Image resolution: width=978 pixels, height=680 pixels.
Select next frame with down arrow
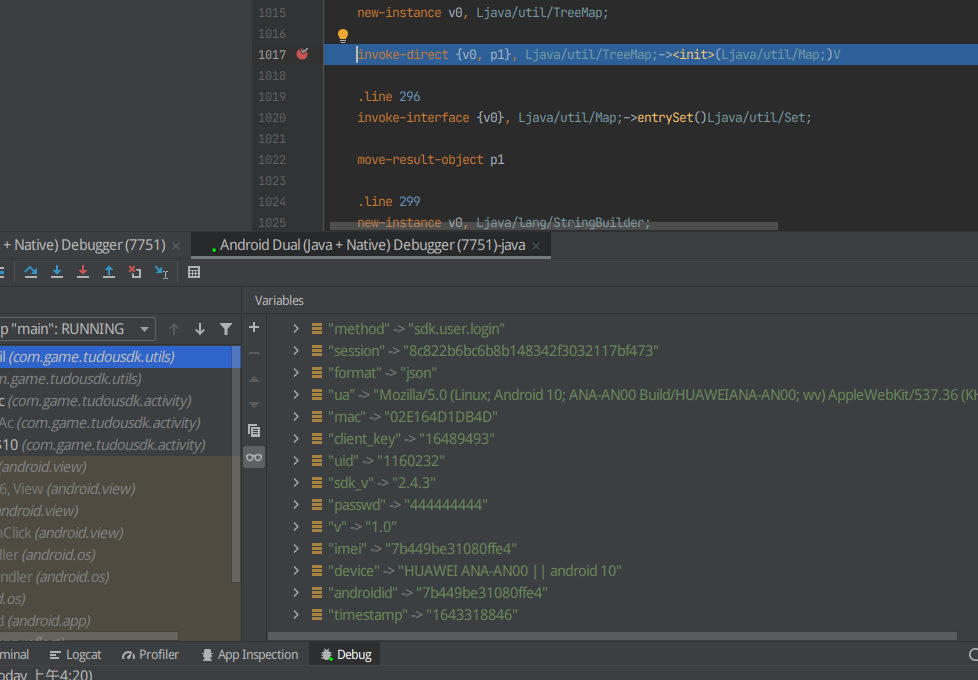coord(200,329)
